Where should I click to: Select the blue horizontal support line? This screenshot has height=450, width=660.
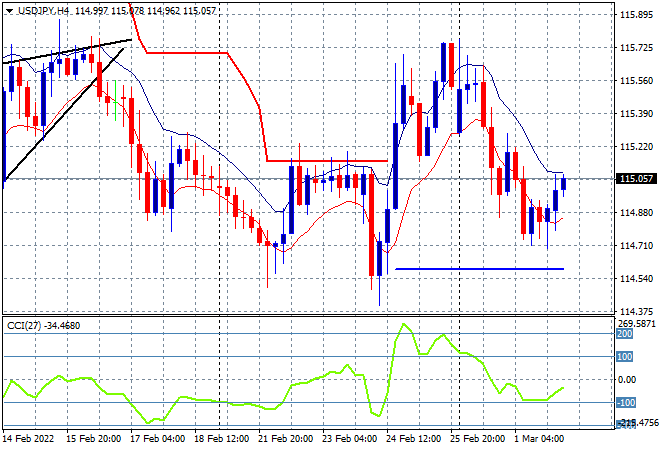pos(479,269)
